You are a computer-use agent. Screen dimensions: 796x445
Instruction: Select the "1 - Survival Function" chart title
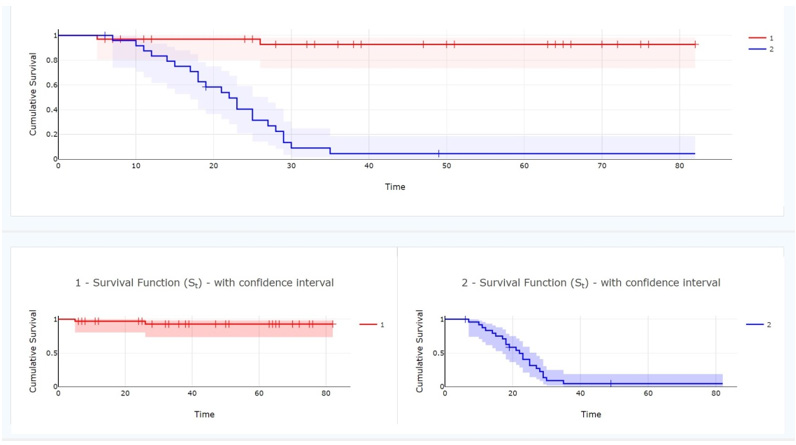pos(204,282)
